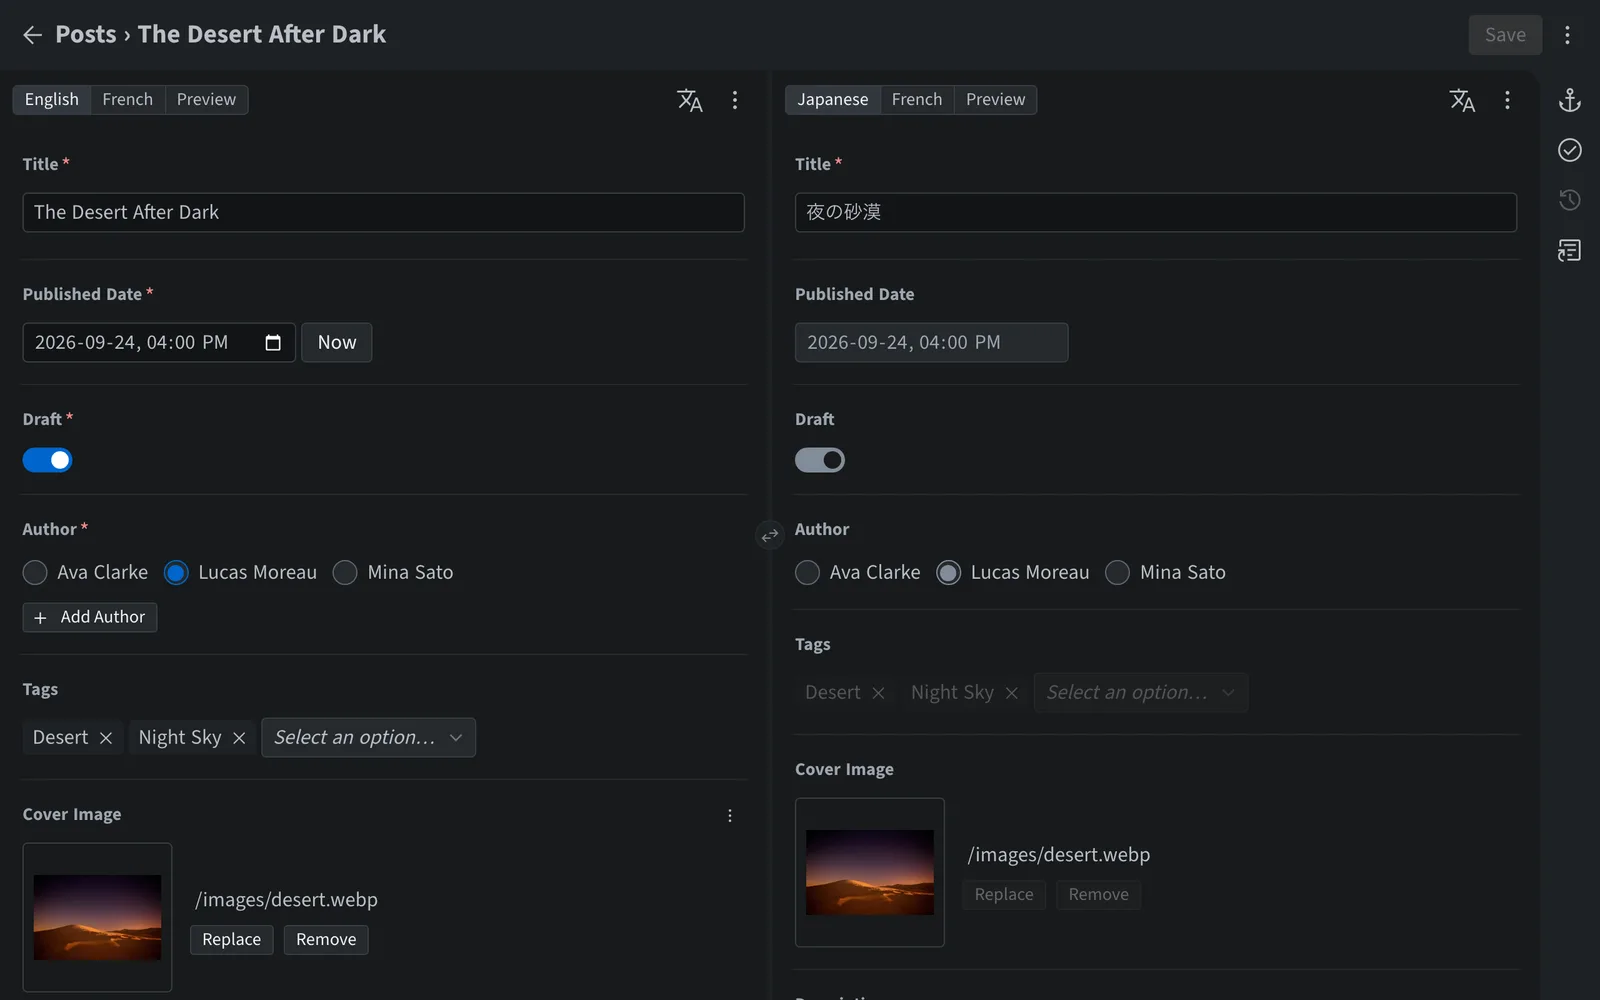1600x1000 pixels.
Task: Switch to the French tab in right pane
Action: (917, 100)
